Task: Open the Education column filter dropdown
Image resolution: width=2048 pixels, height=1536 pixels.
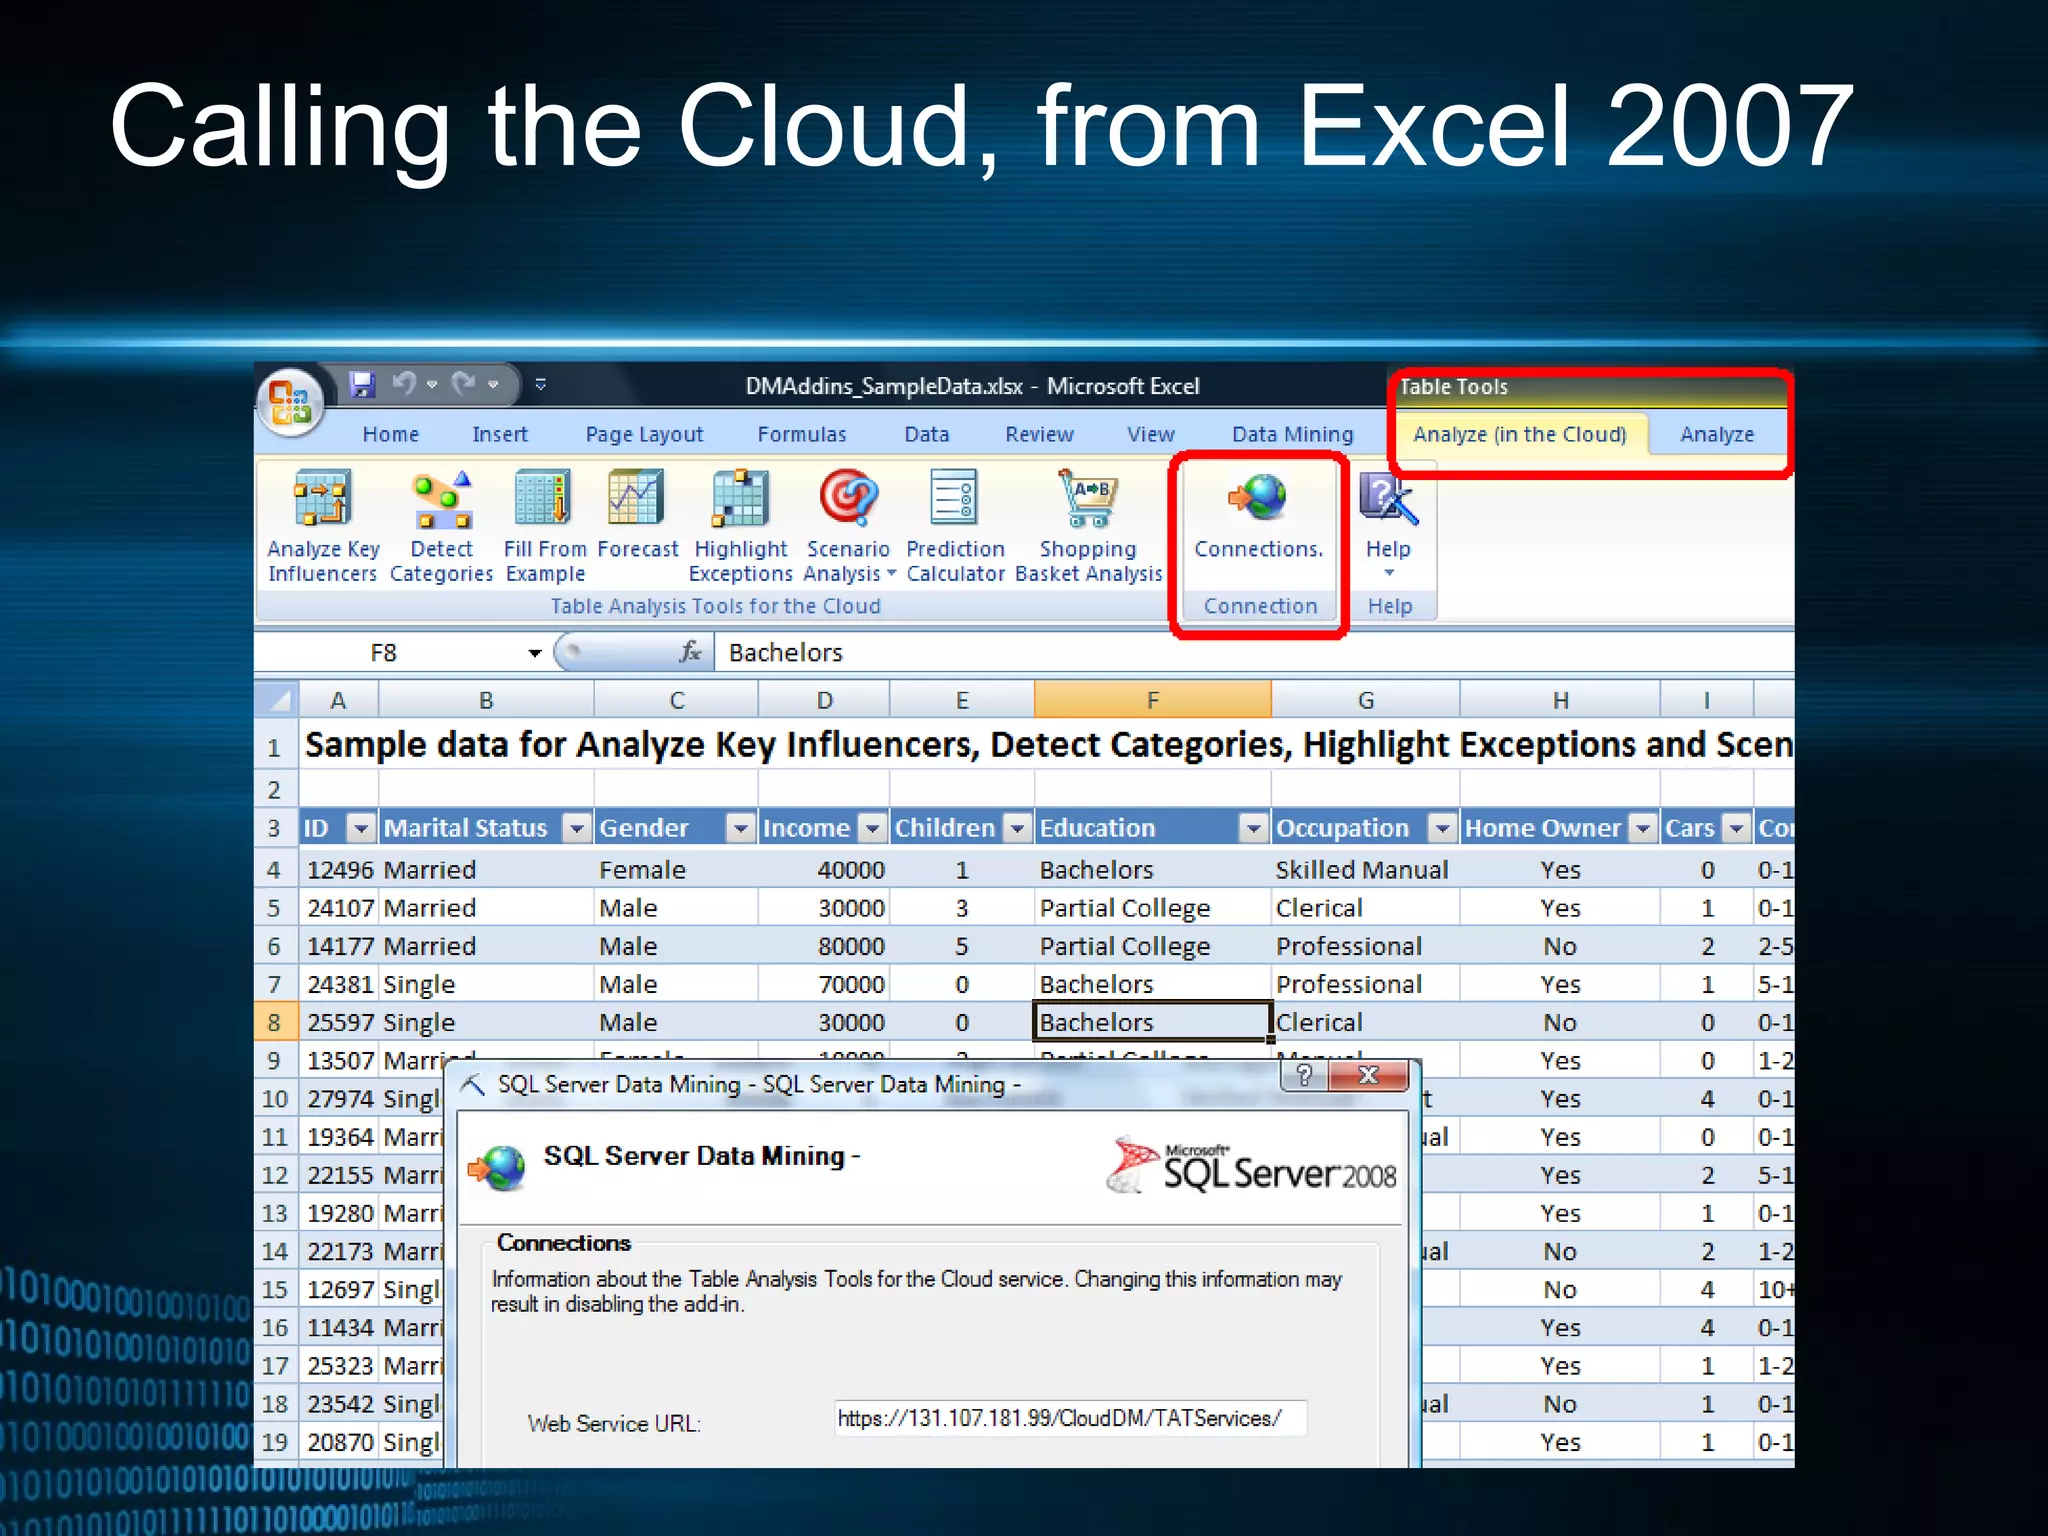Action: (1252, 828)
